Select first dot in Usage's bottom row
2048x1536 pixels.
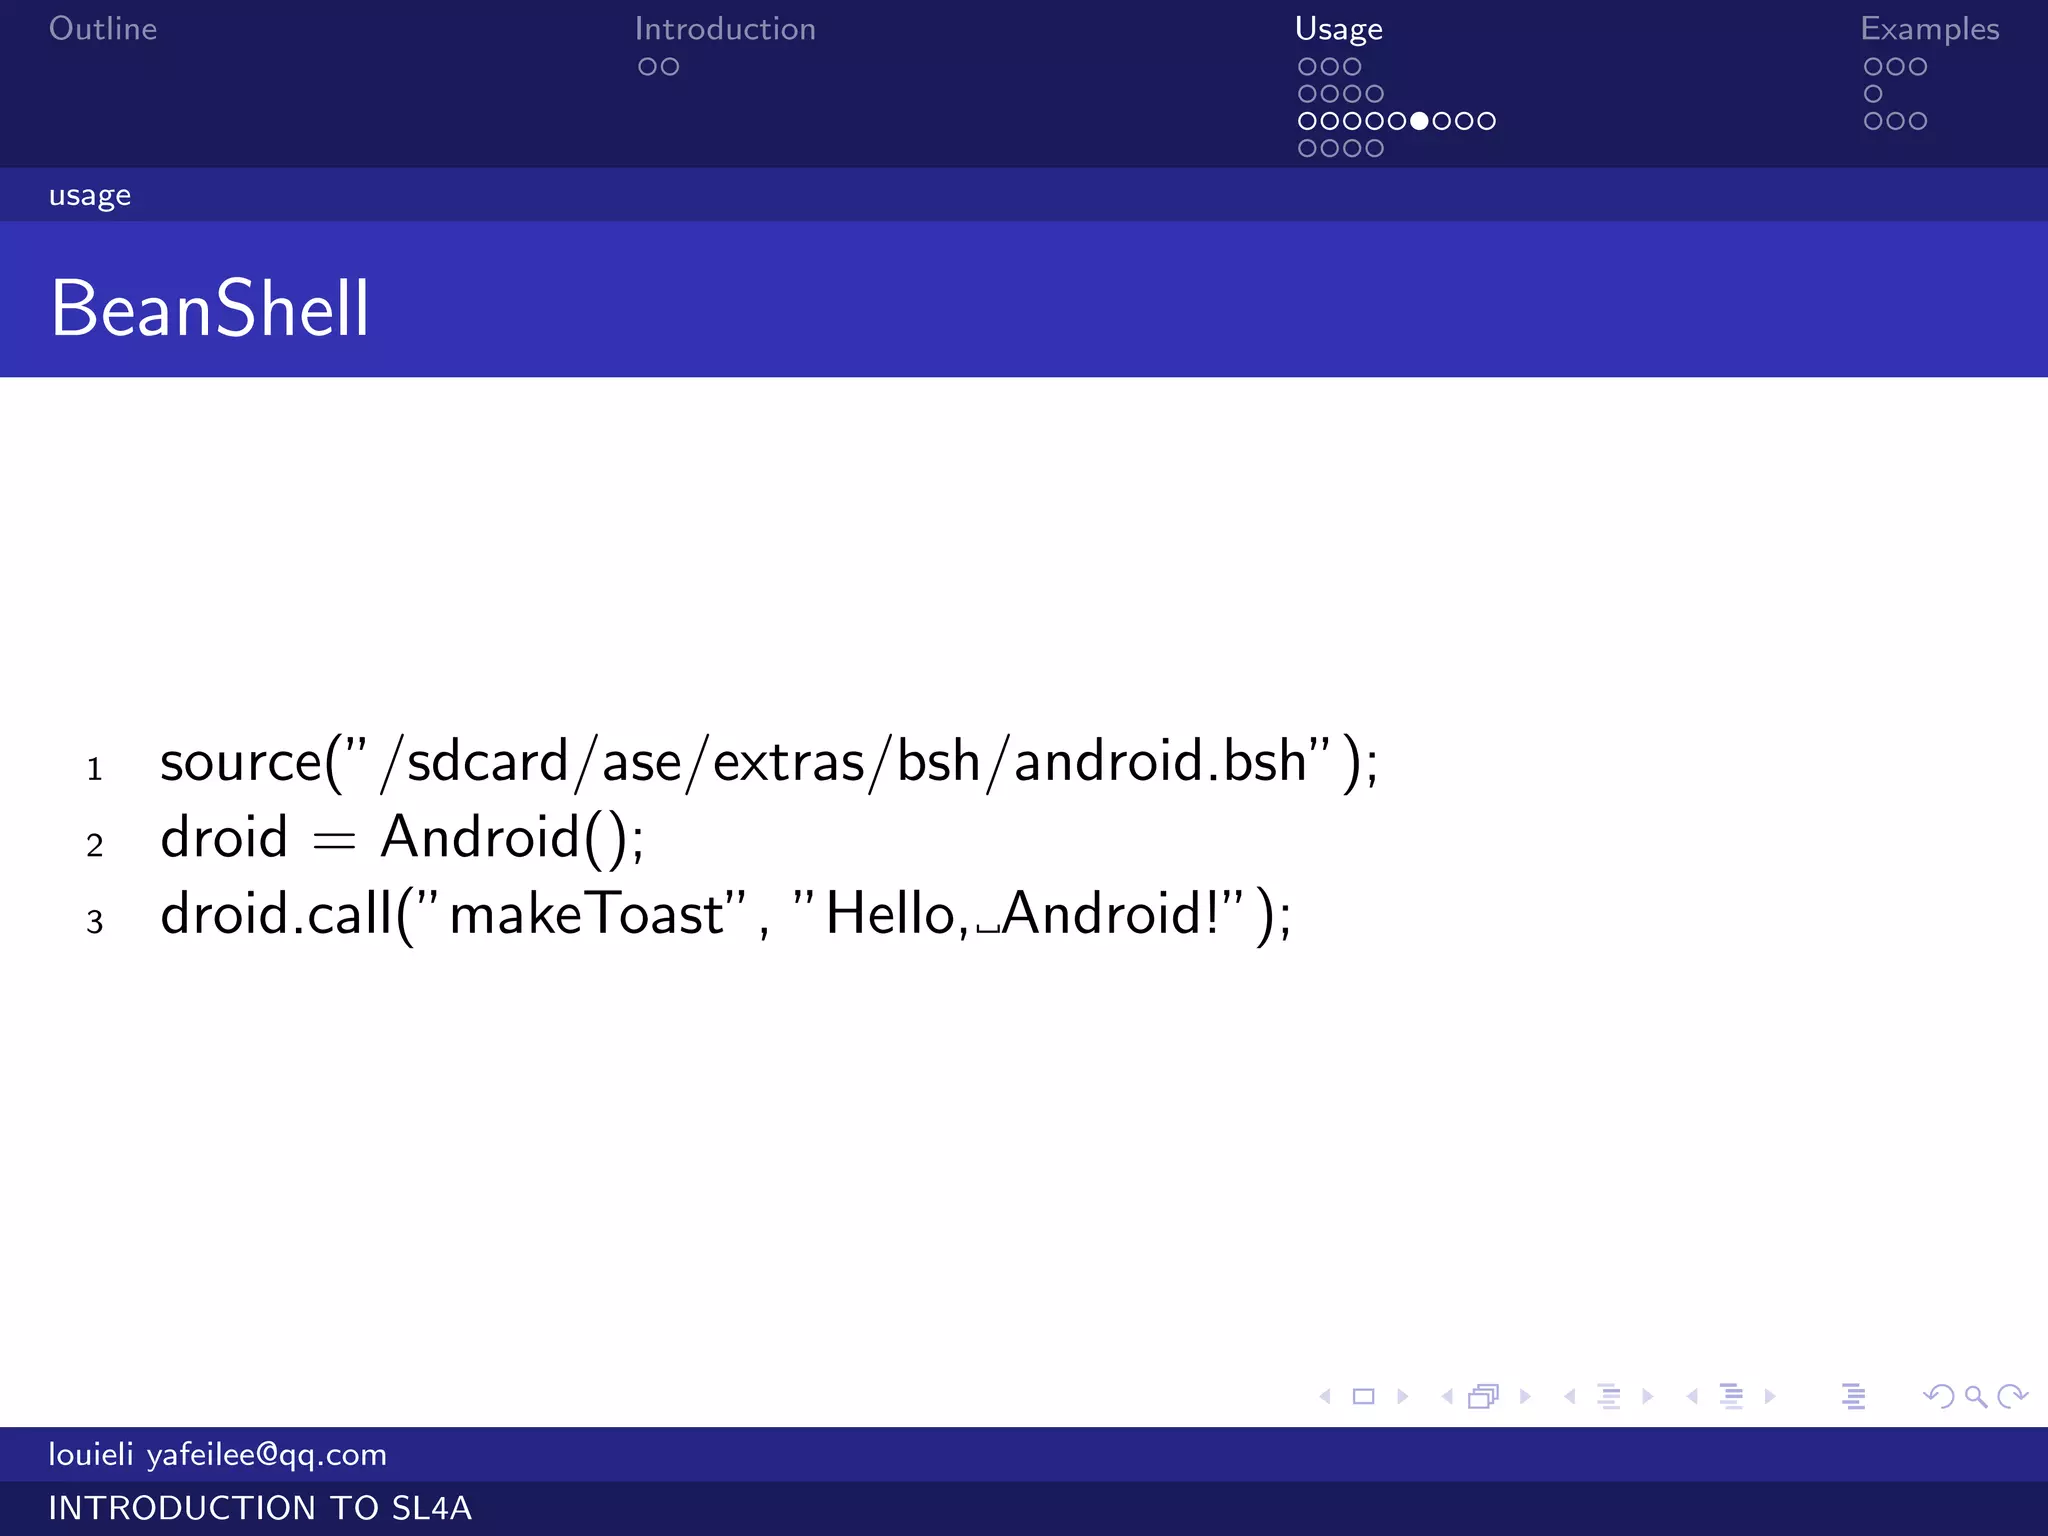click(1307, 148)
